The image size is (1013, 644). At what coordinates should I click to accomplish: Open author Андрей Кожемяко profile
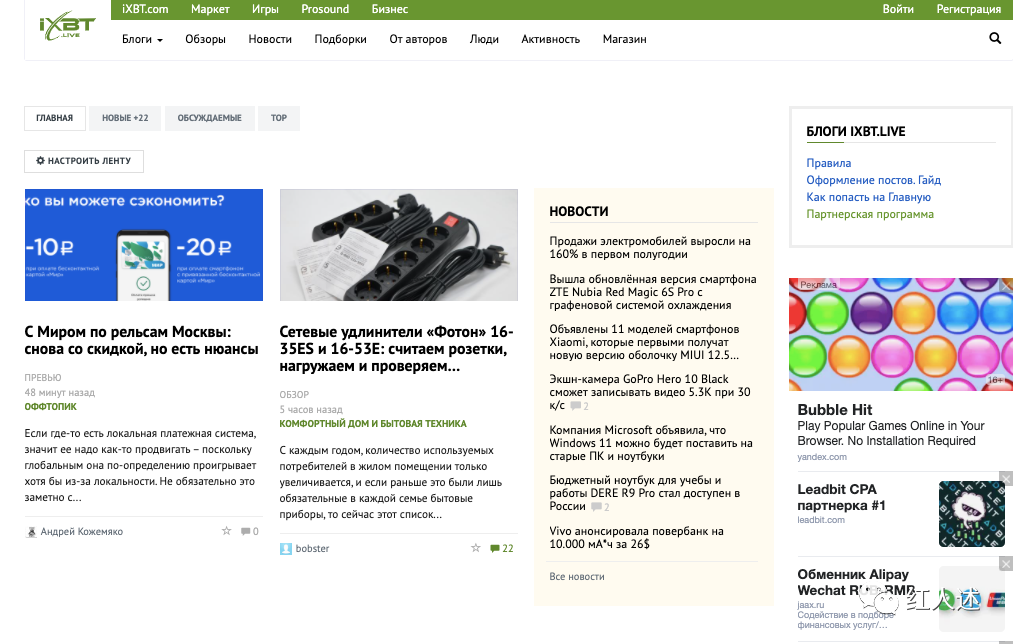pos(81,532)
